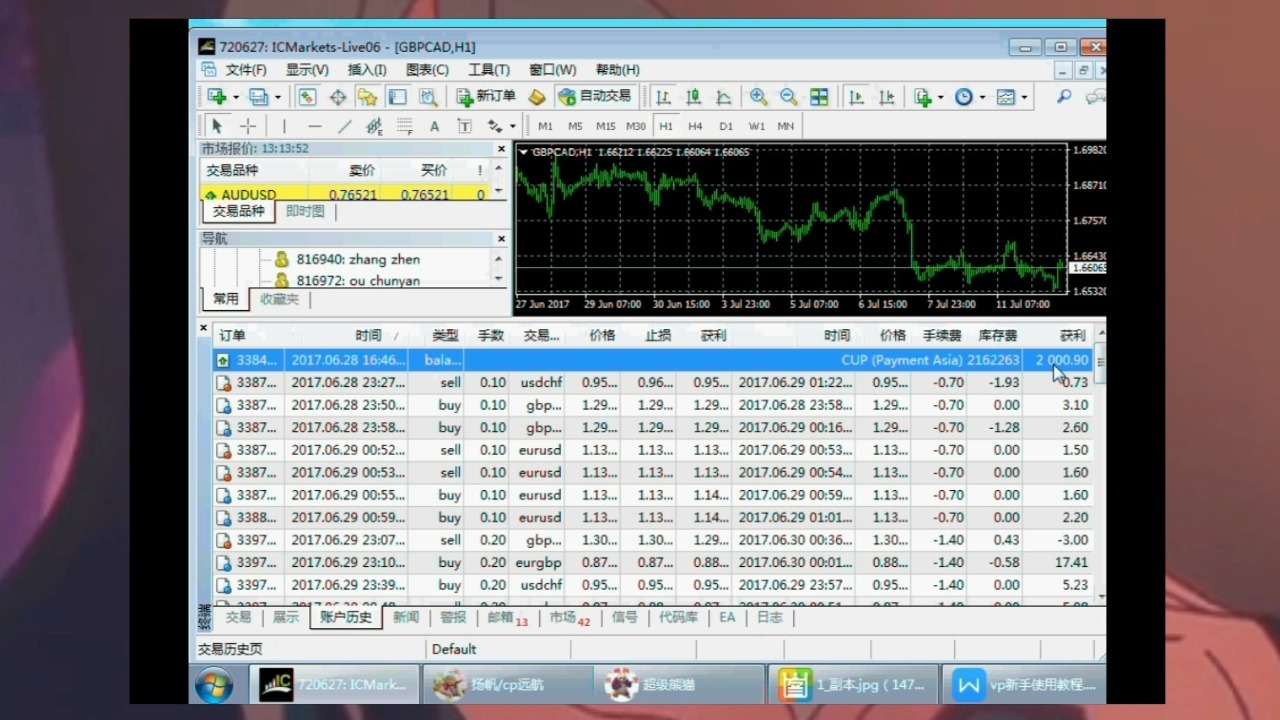The image size is (1280, 720).
Task: Select the trendline drawing tool
Action: [344, 126]
